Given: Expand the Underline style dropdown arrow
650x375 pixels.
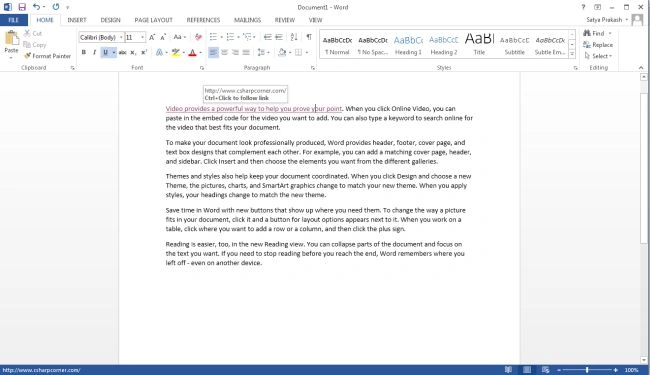Looking at the screenshot, I should 114,52.
